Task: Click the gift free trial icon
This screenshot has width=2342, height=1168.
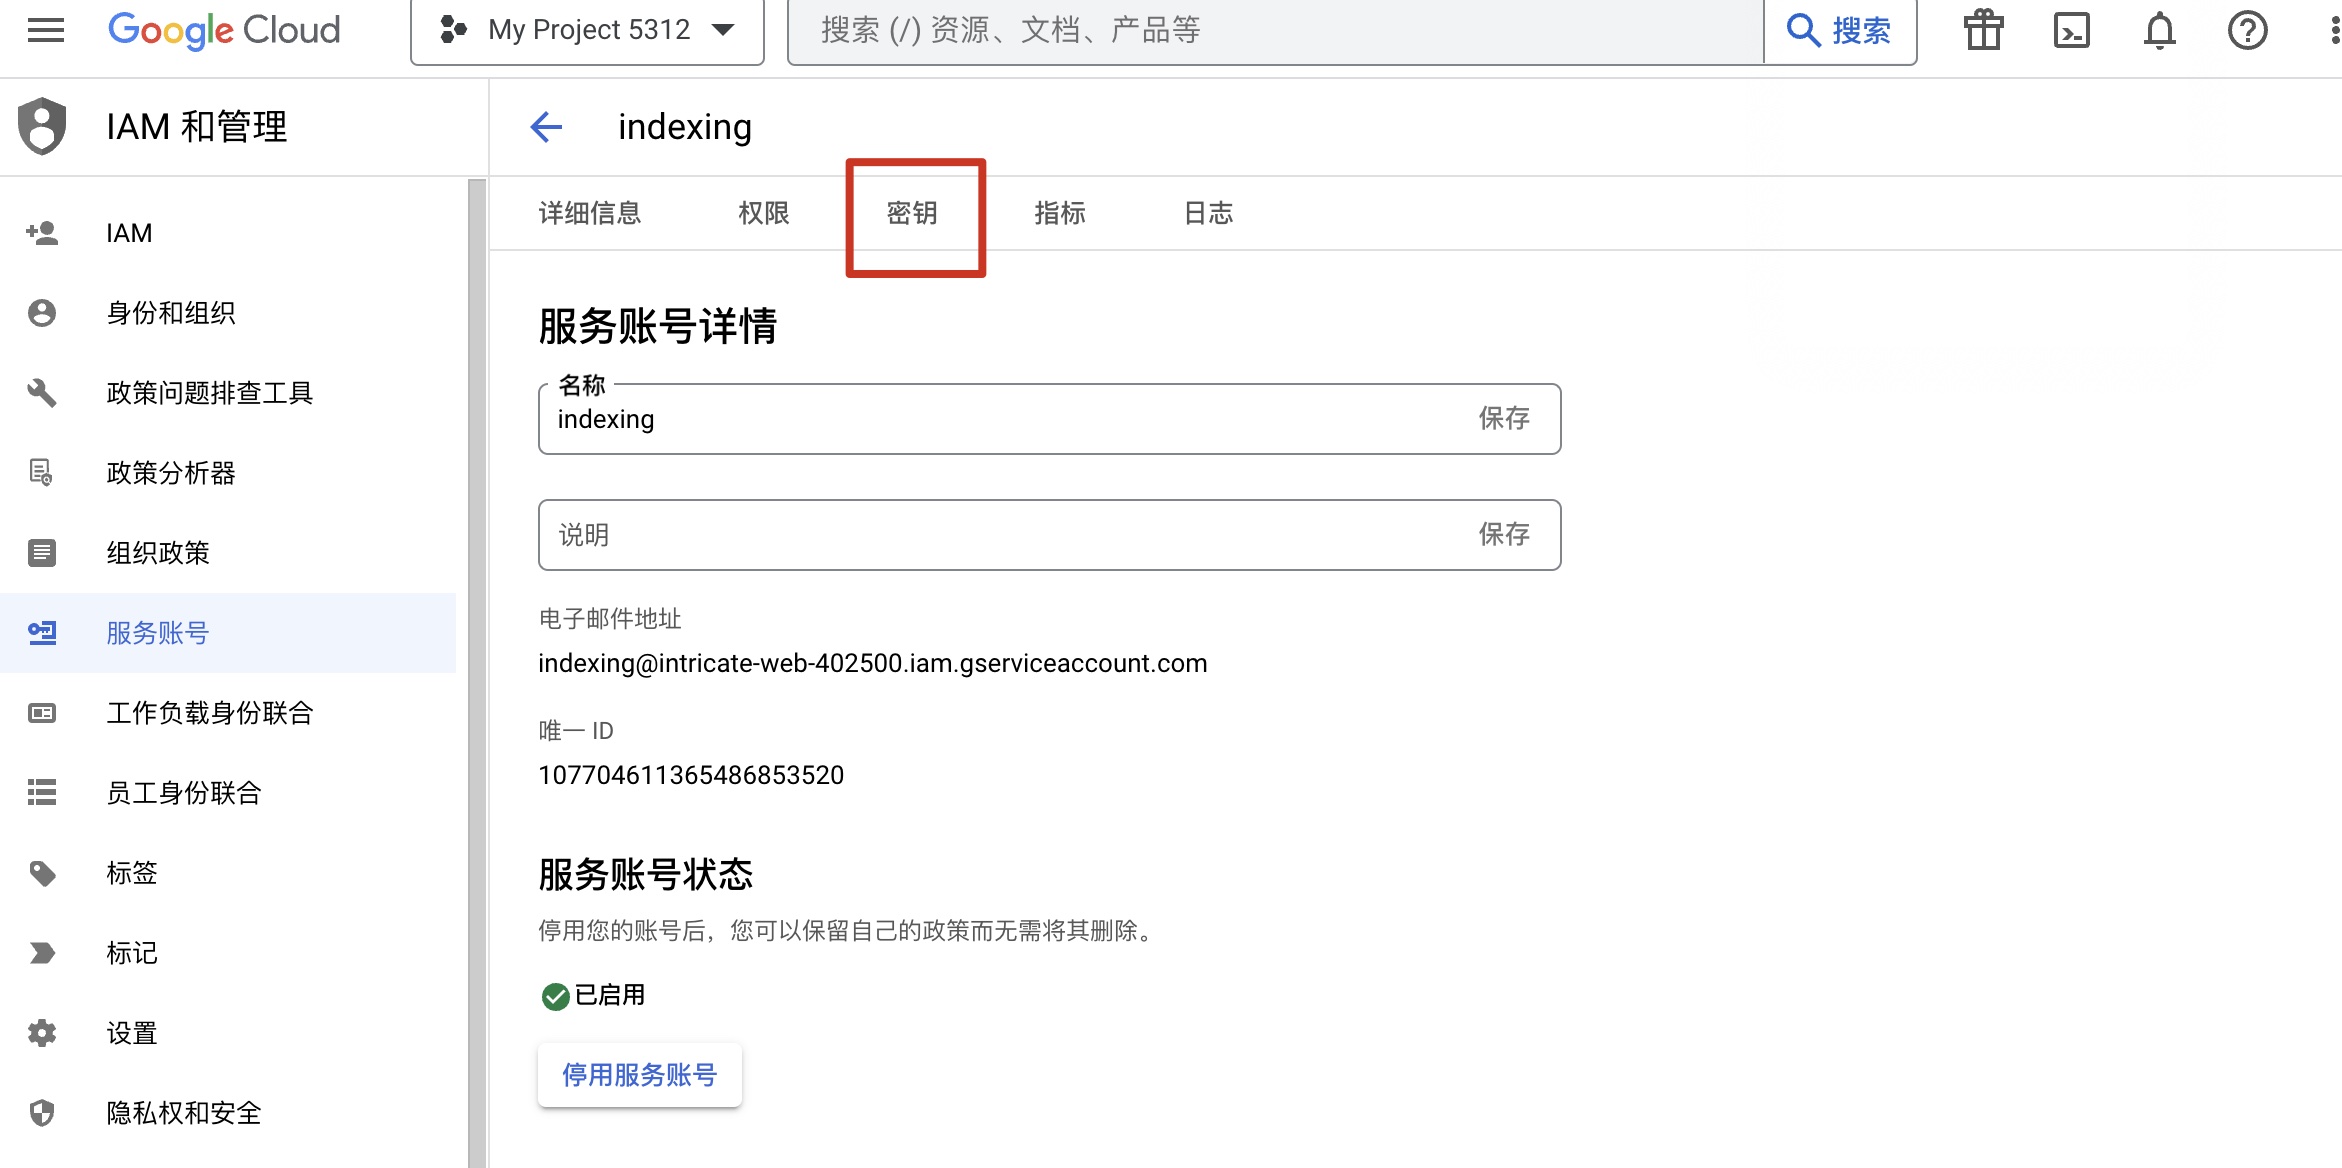Action: [1983, 30]
